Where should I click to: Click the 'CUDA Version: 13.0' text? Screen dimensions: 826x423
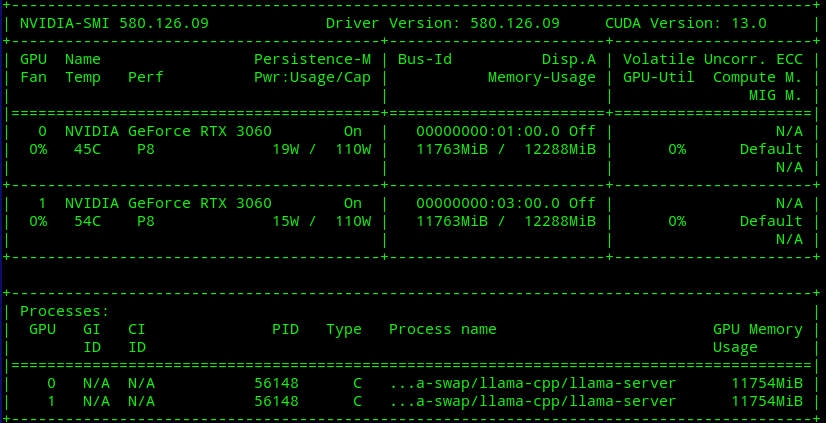(686, 24)
